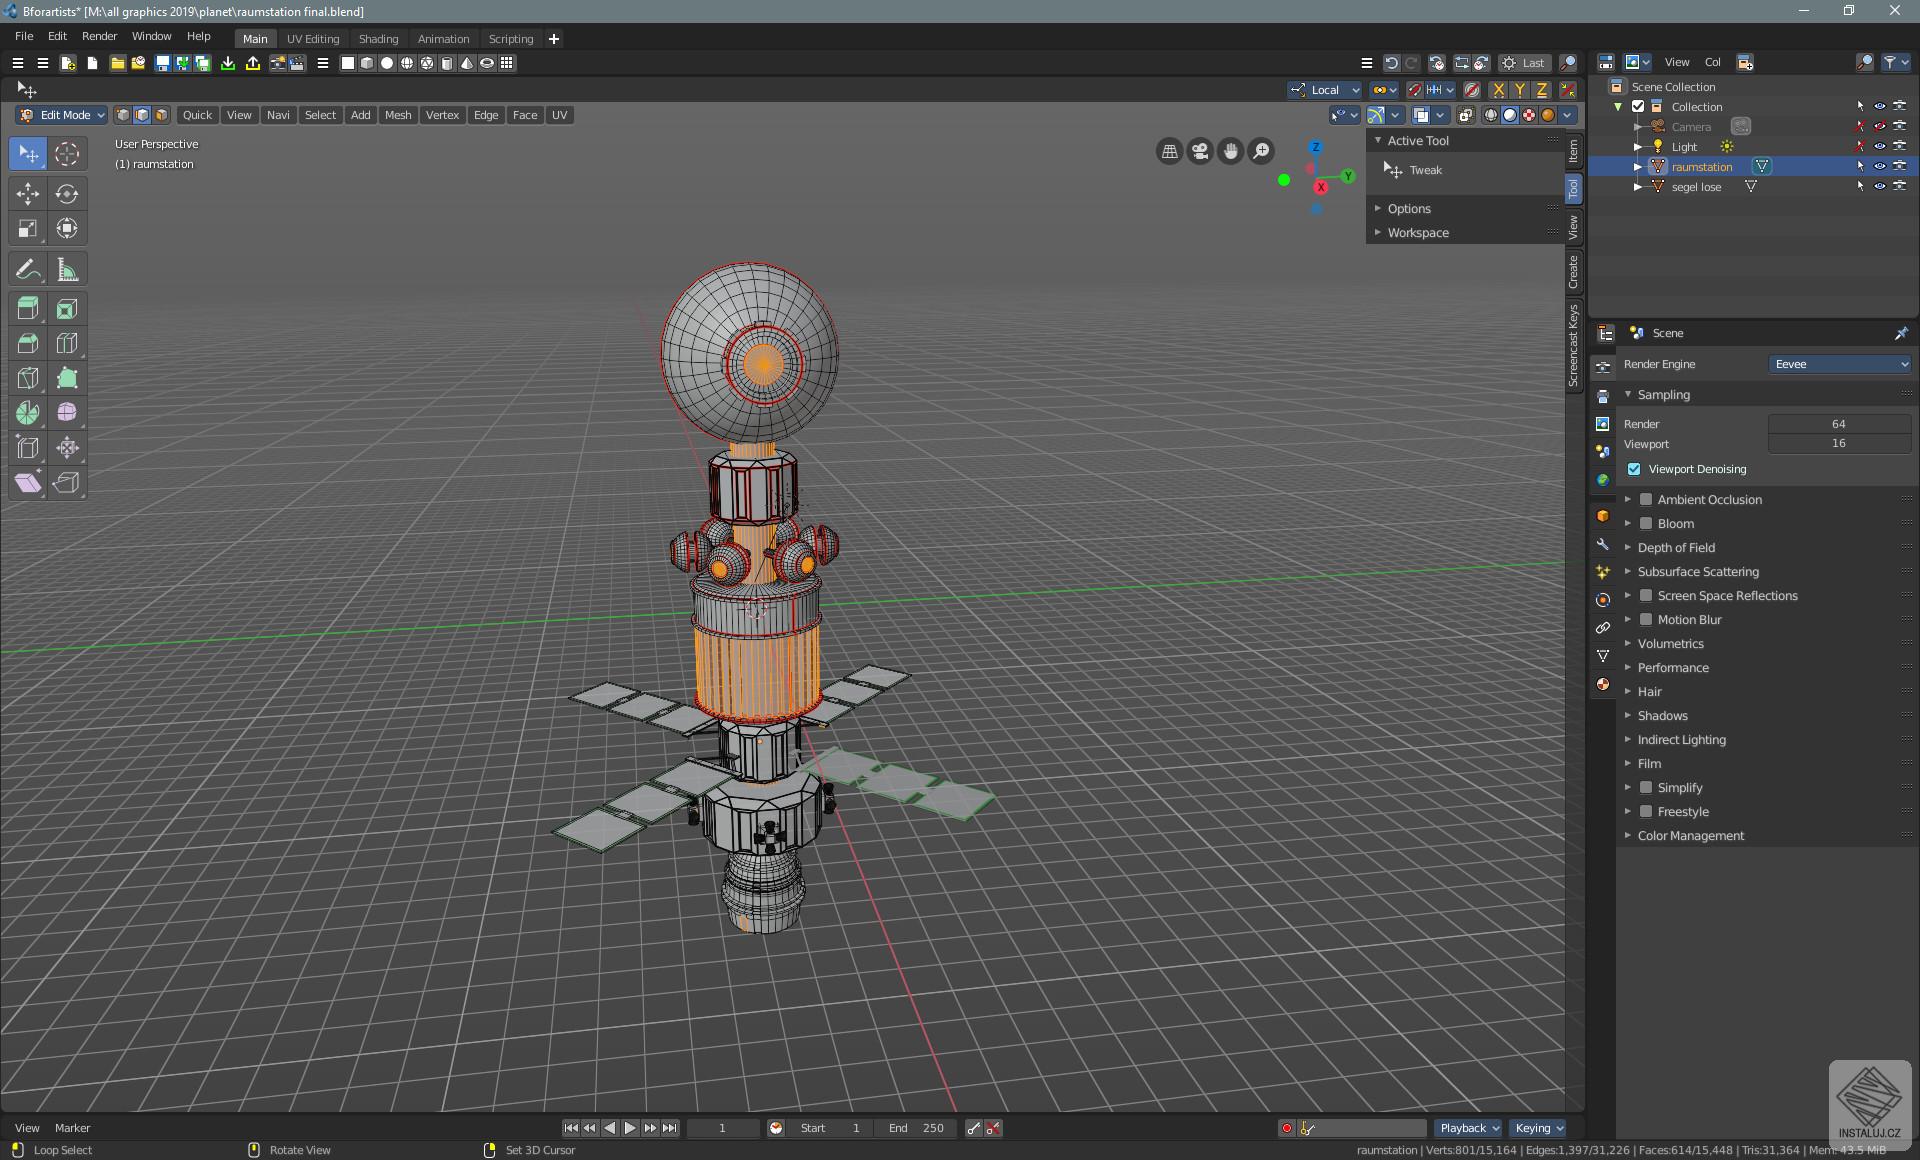The width and height of the screenshot is (1920, 1160).
Task: Select the Move tool in toolbar
Action: [x=28, y=193]
